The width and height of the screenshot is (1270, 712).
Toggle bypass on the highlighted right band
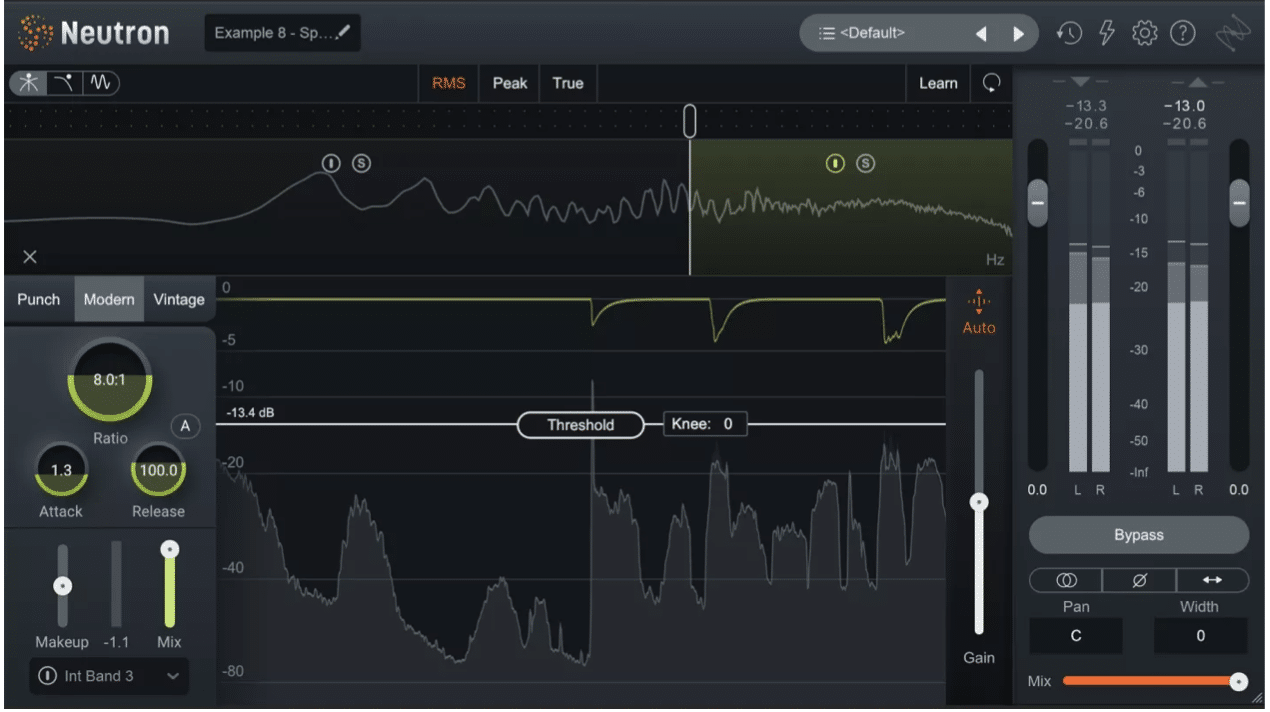point(835,162)
